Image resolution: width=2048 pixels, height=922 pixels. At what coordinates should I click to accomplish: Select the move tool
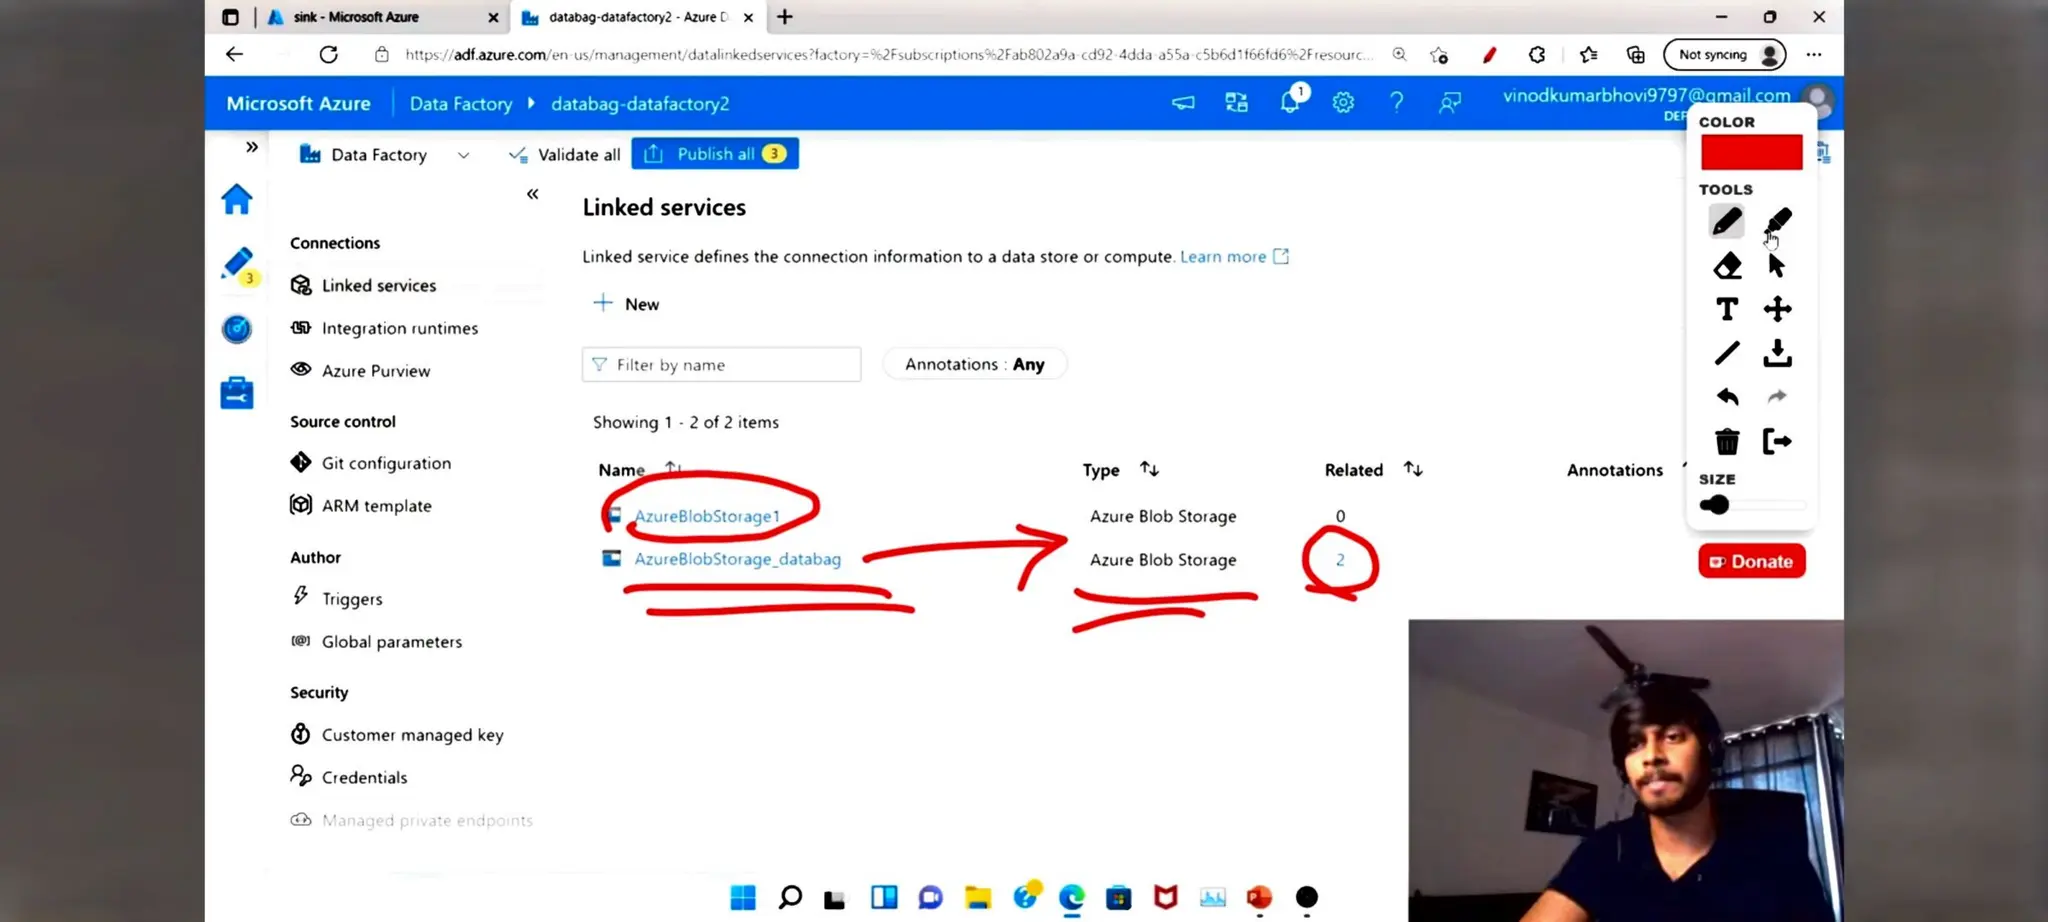(1777, 309)
